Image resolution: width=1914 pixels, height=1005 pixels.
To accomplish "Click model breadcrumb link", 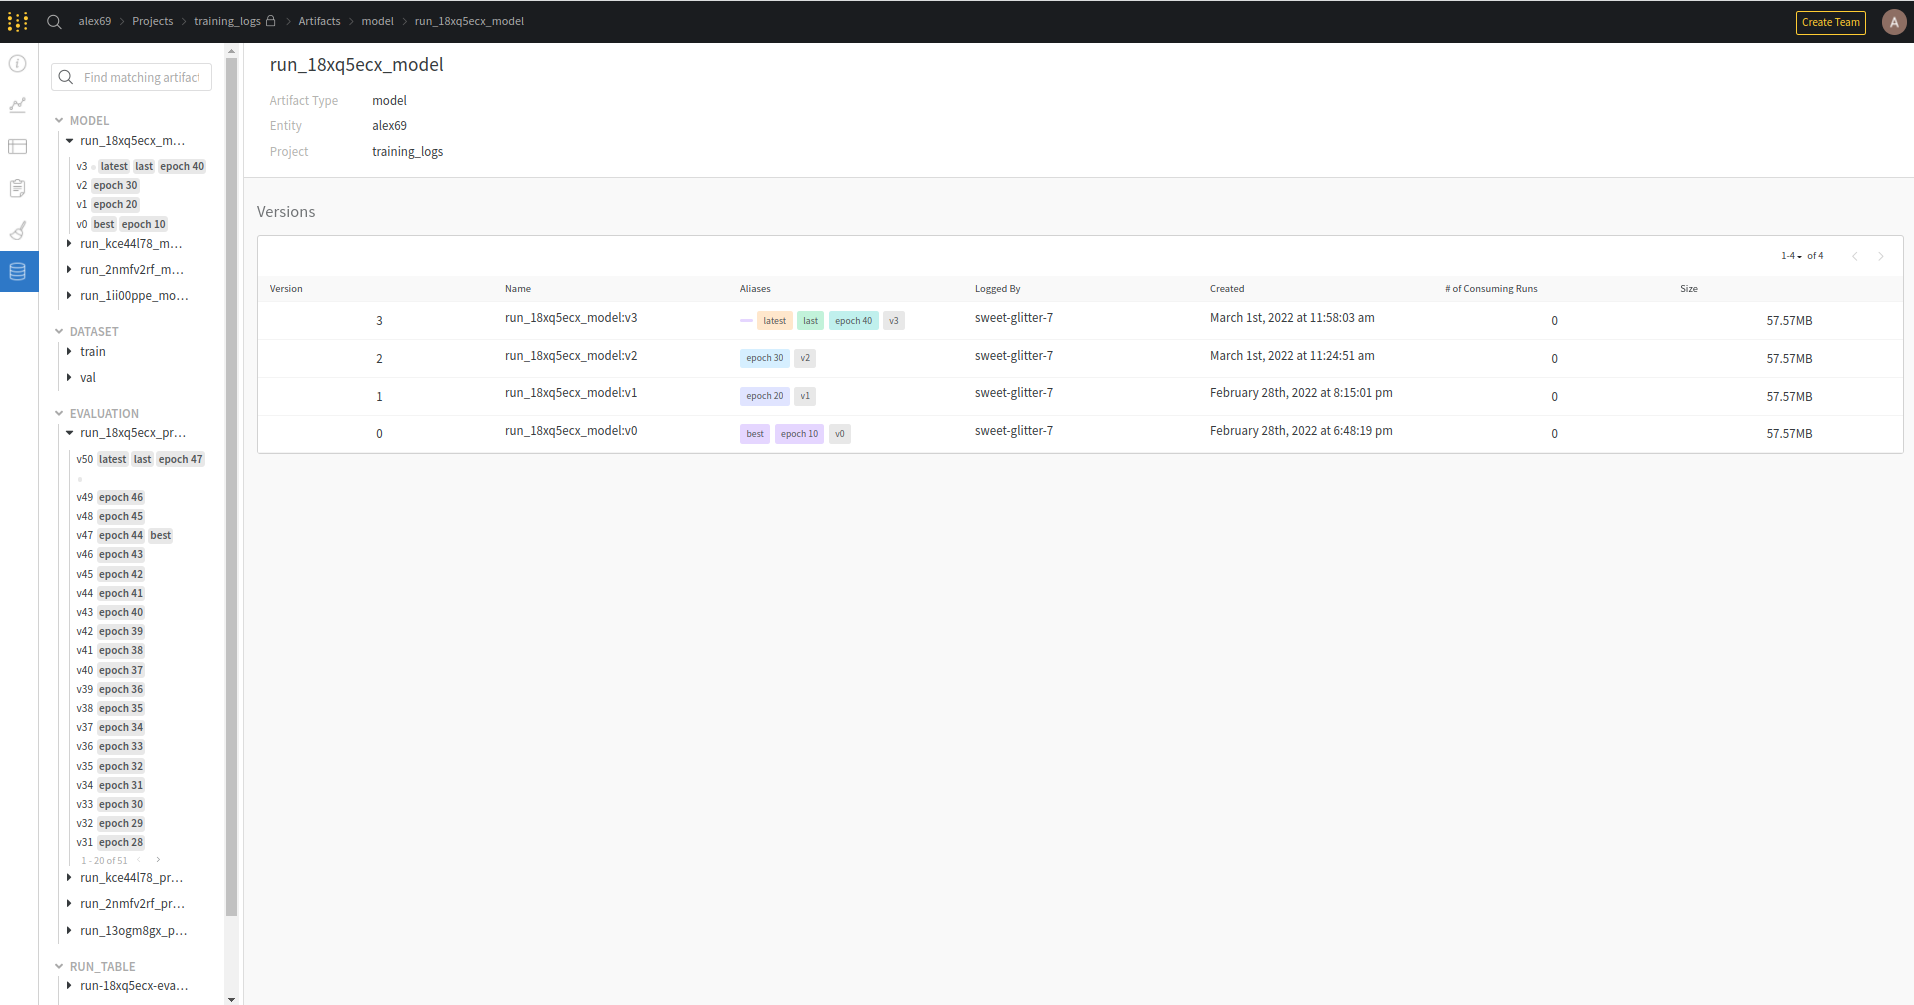I will point(377,21).
